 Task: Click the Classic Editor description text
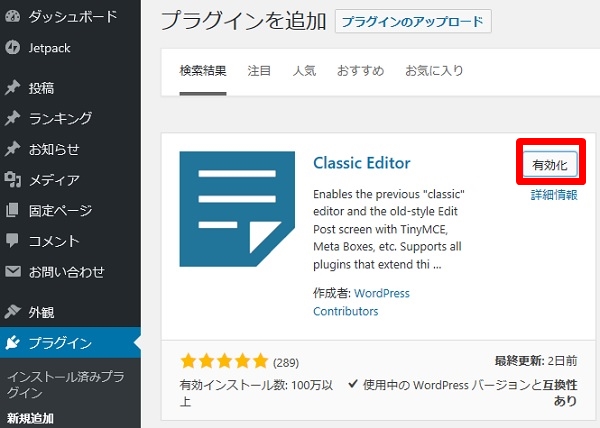(389, 229)
